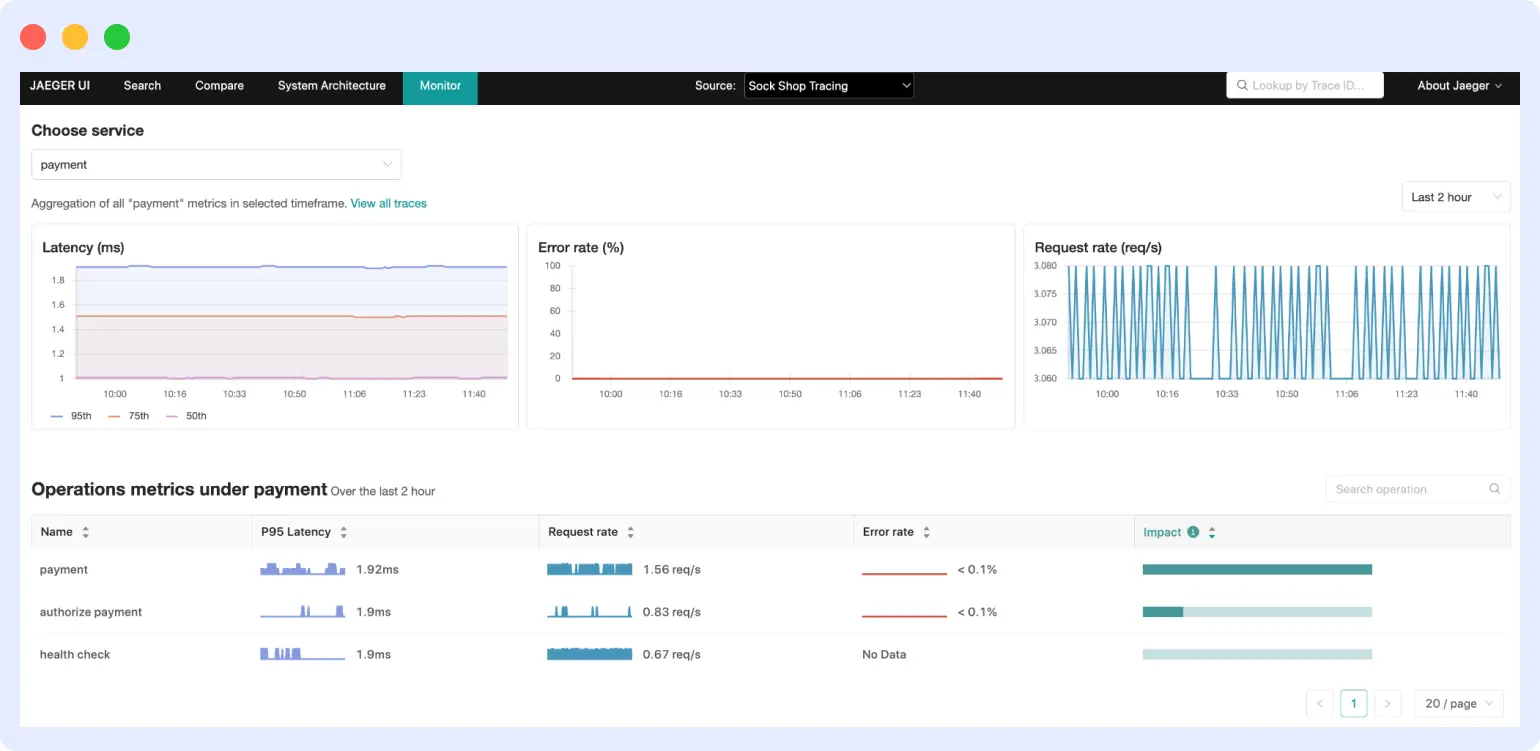The width and height of the screenshot is (1540, 751).
Task: Click the 1.56 req/s value
Action: (x=672, y=570)
